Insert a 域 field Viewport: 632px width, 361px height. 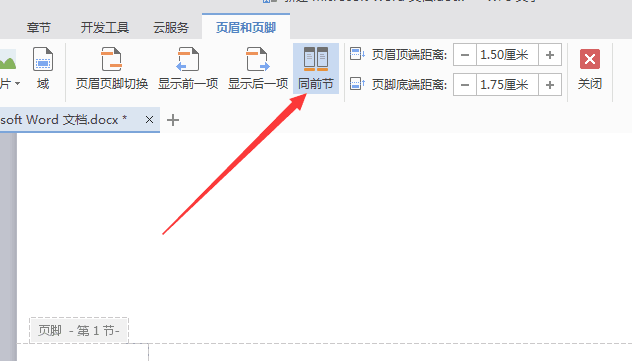click(x=43, y=68)
